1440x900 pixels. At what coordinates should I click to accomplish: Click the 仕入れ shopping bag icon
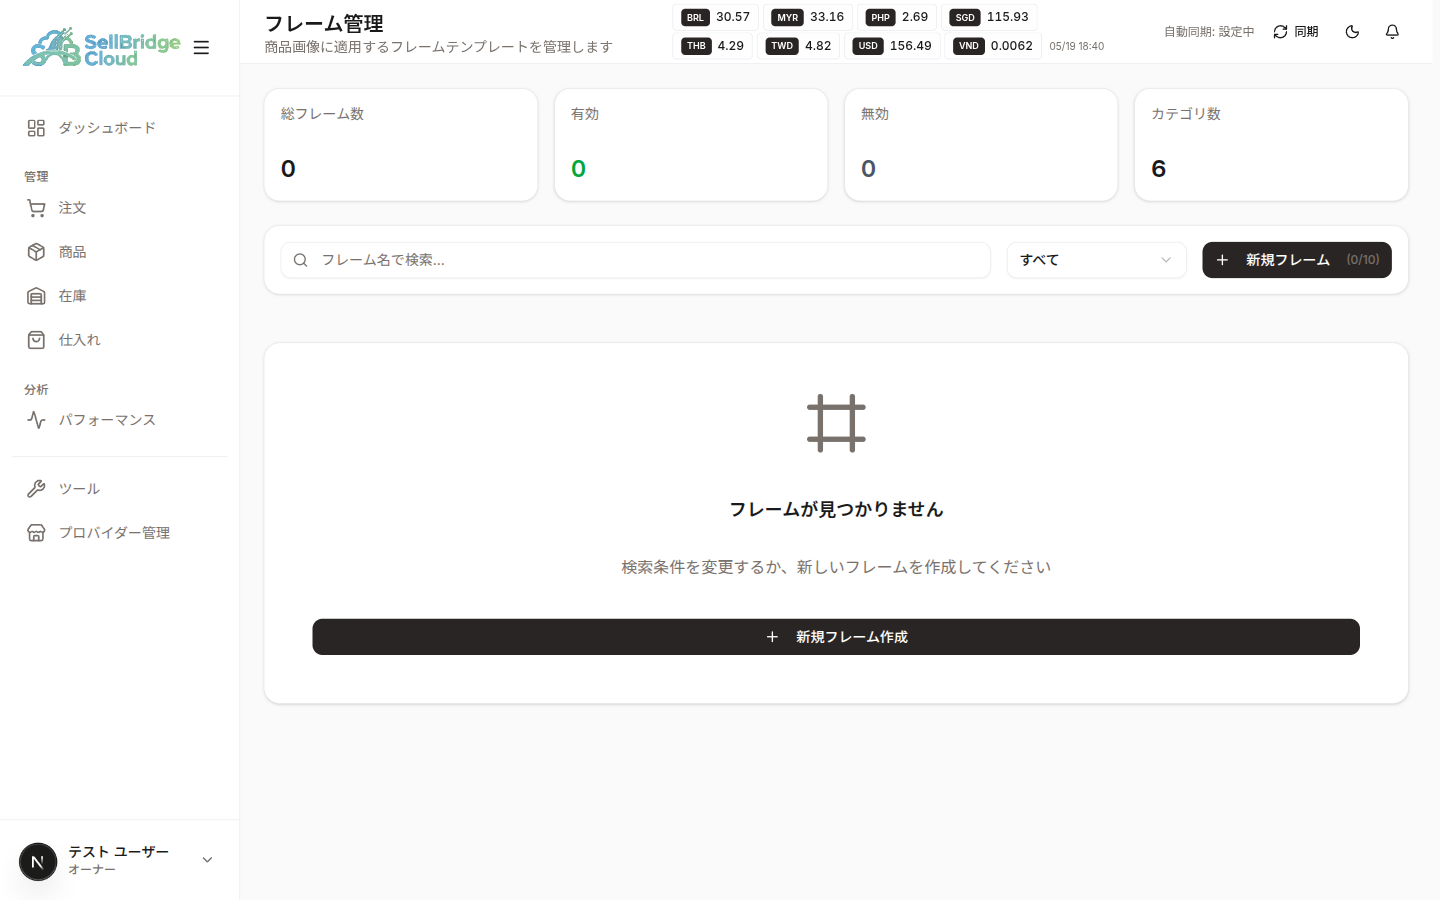36,340
